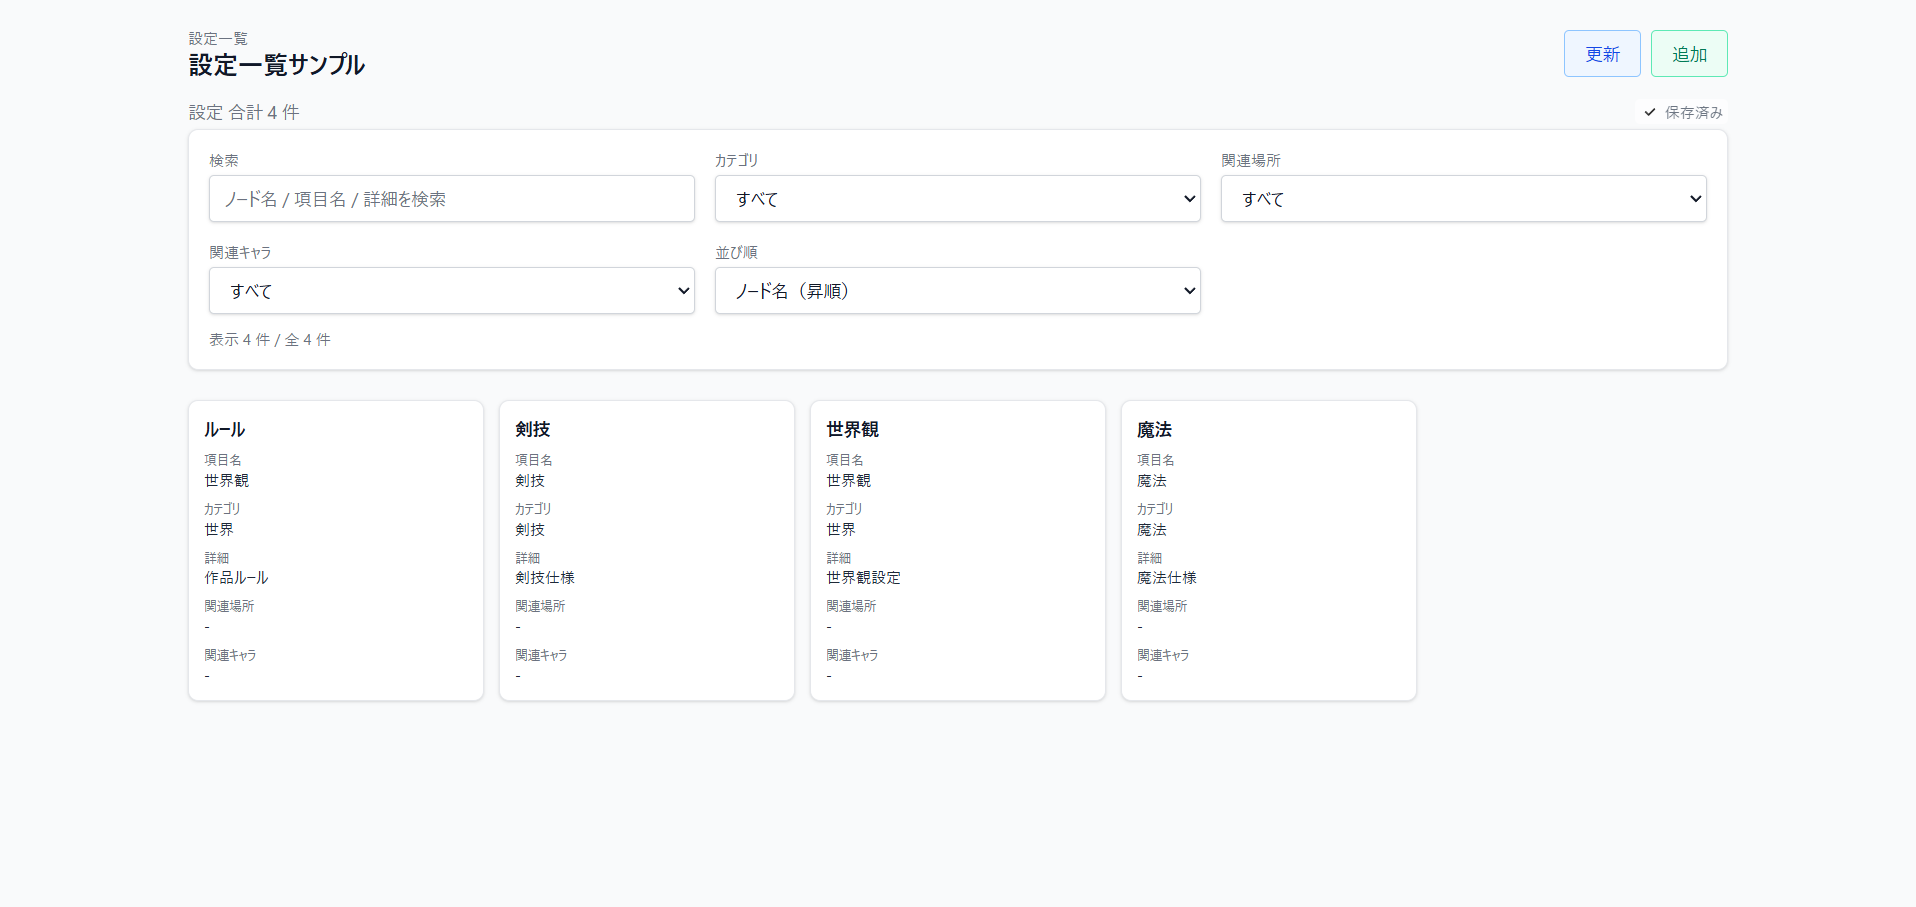Screen dimensions: 1916x907
Task: Click the 保存済み checkmark icon
Action: click(x=1650, y=112)
